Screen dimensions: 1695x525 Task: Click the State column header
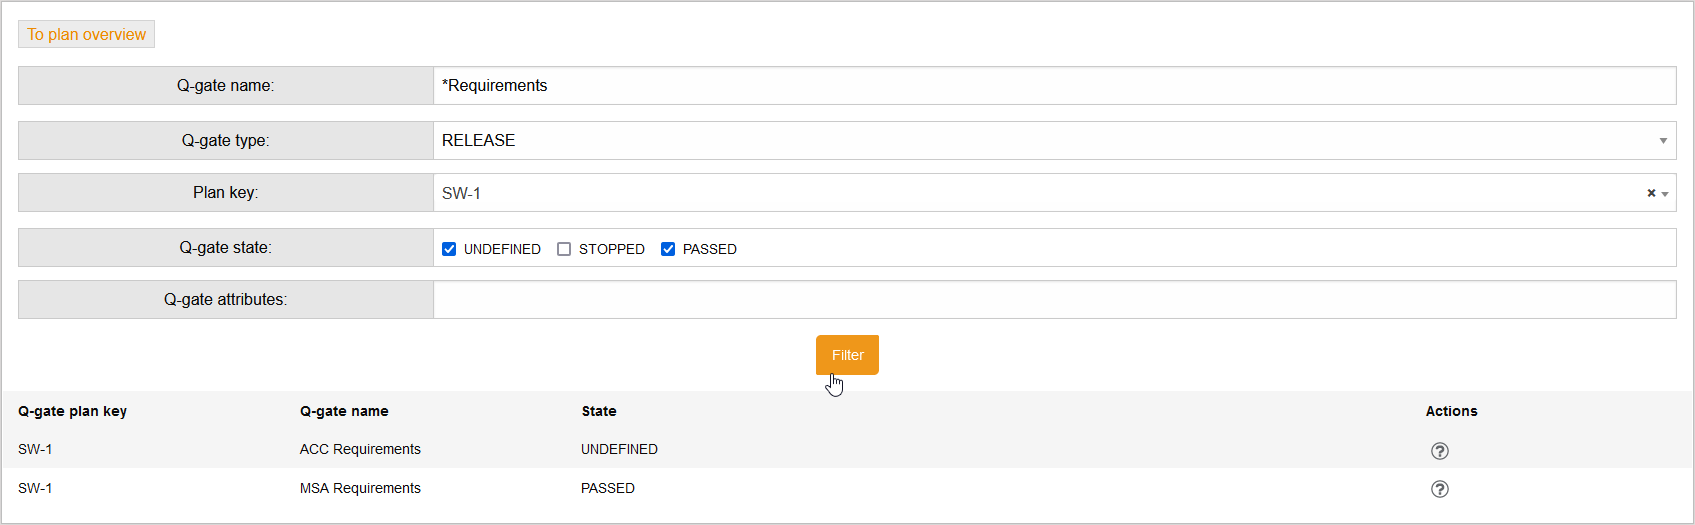[x=599, y=411]
